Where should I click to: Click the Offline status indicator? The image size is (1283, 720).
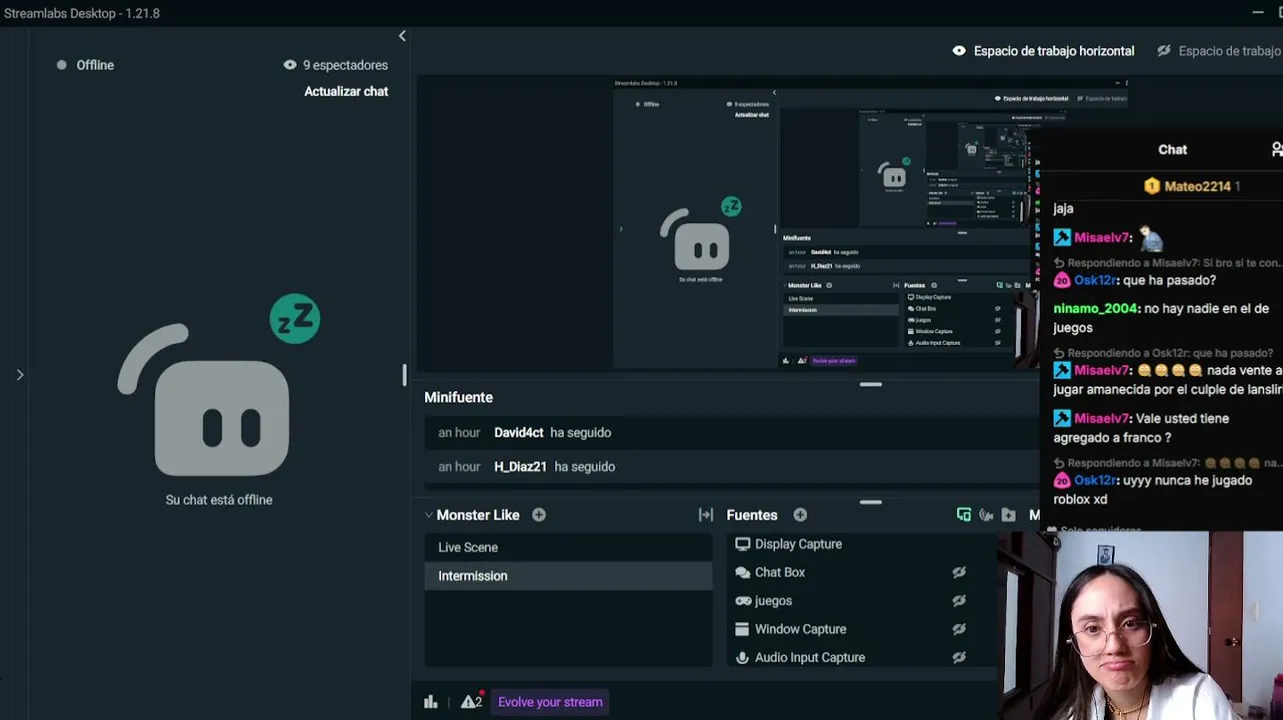pyautogui.click(x=86, y=65)
